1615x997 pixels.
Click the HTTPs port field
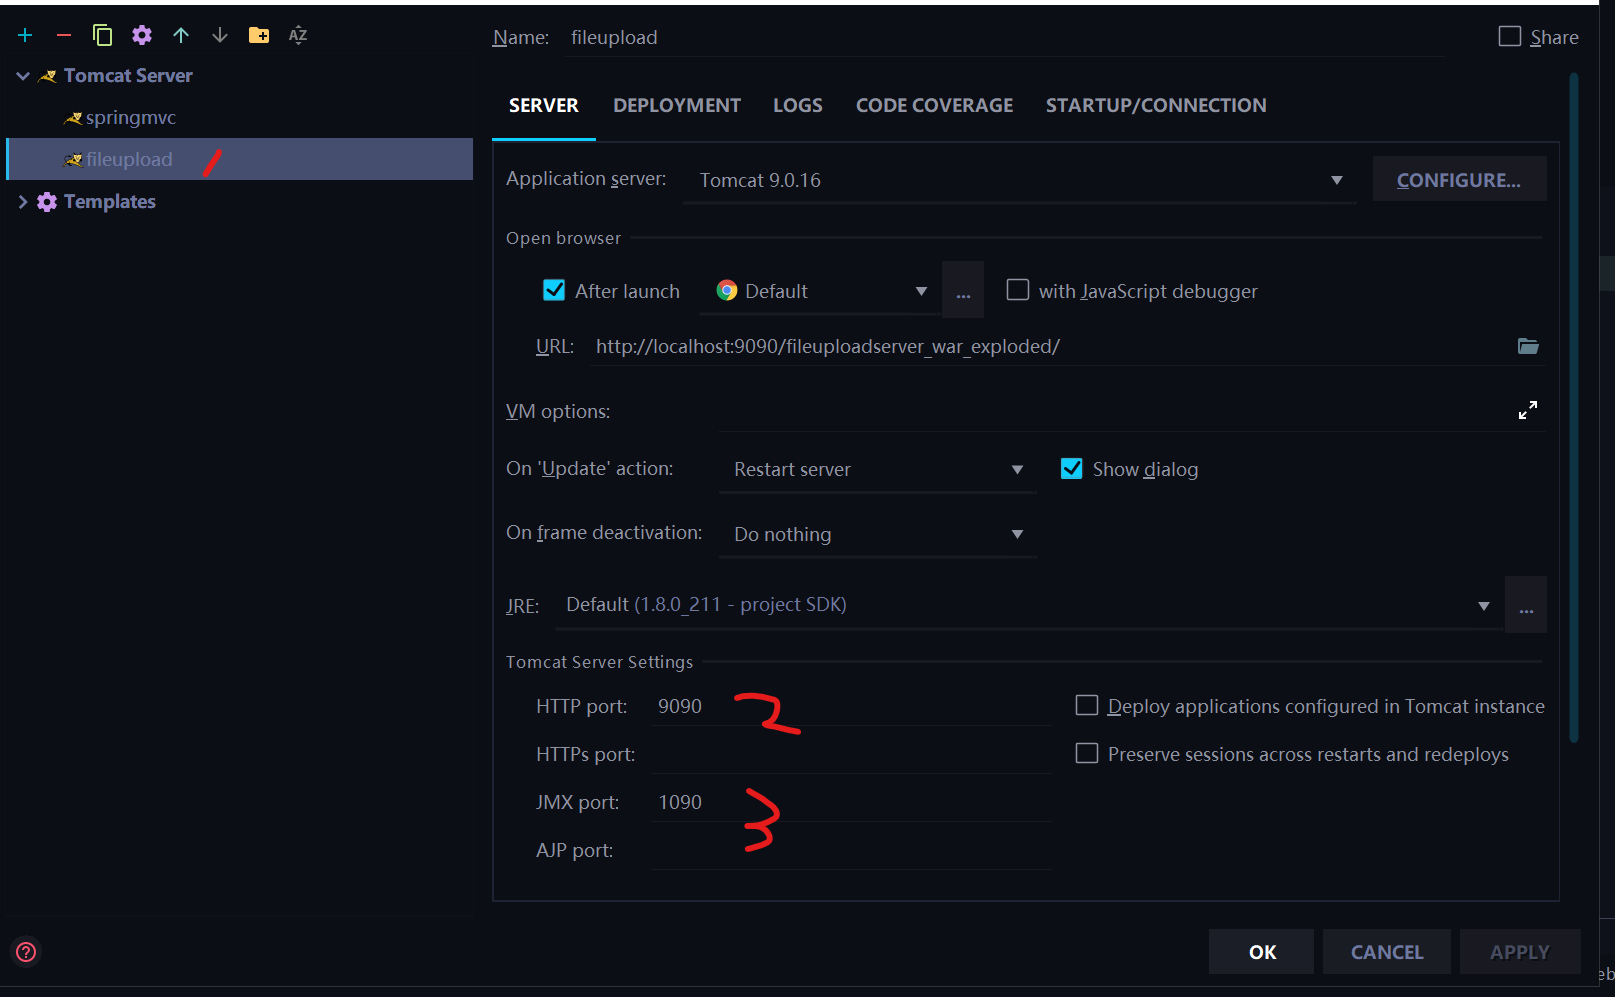pos(851,754)
